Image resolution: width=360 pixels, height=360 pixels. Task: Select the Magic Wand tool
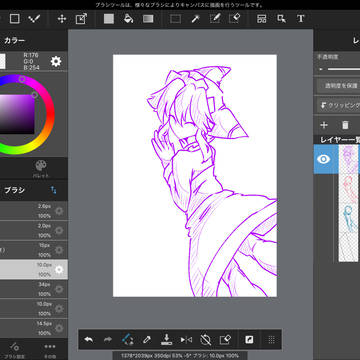[x=195, y=19]
